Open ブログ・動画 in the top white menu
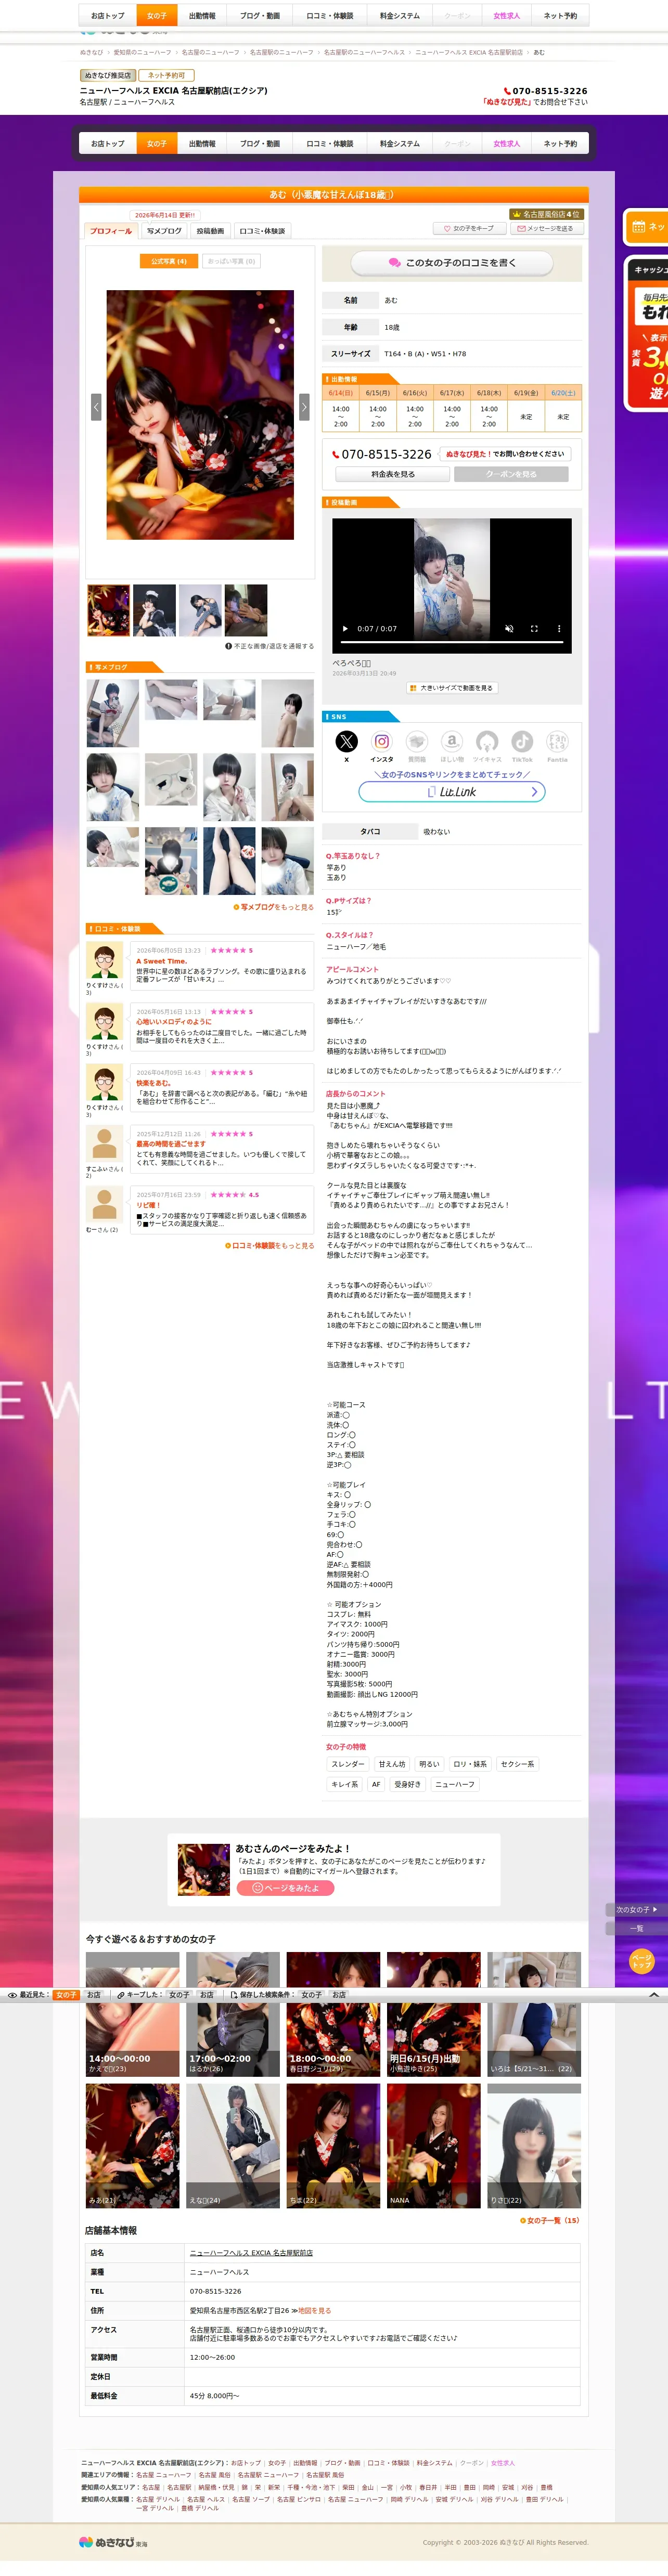This screenshot has height=2576, width=668. tap(260, 16)
